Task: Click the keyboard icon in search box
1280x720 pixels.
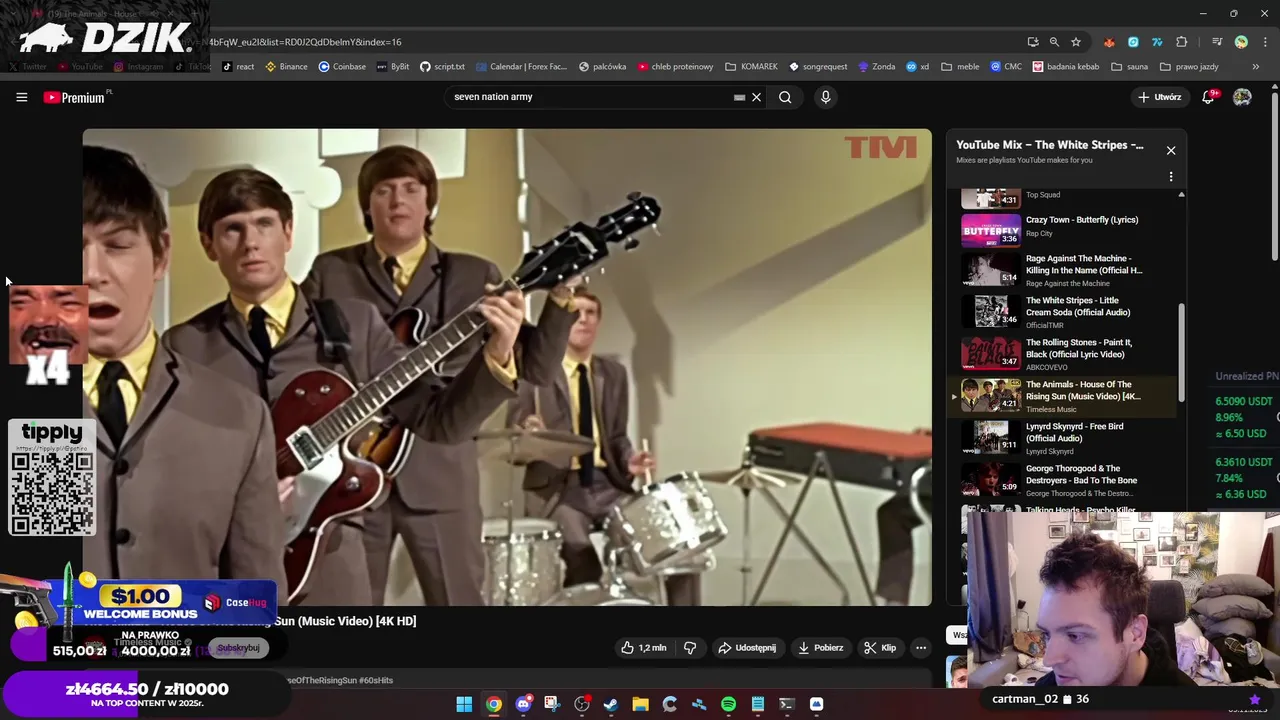Action: [x=739, y=97]
